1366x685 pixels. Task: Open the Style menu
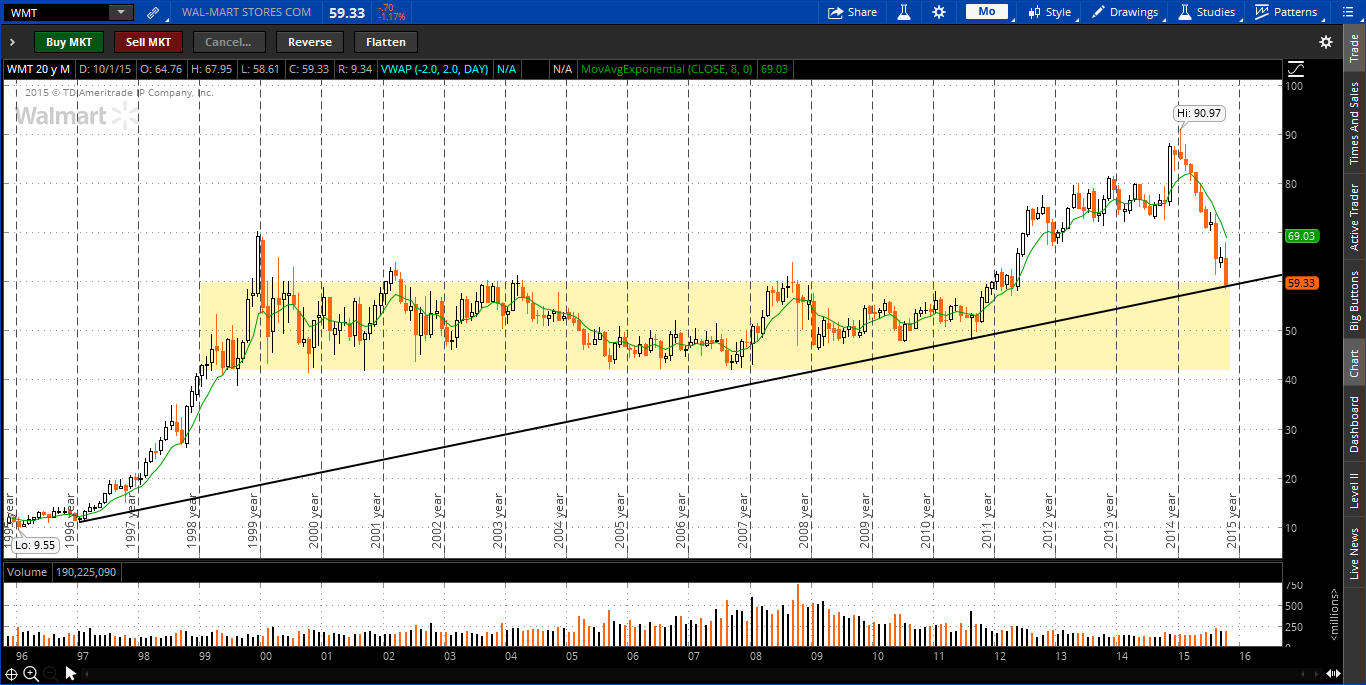pos(1050,12)
